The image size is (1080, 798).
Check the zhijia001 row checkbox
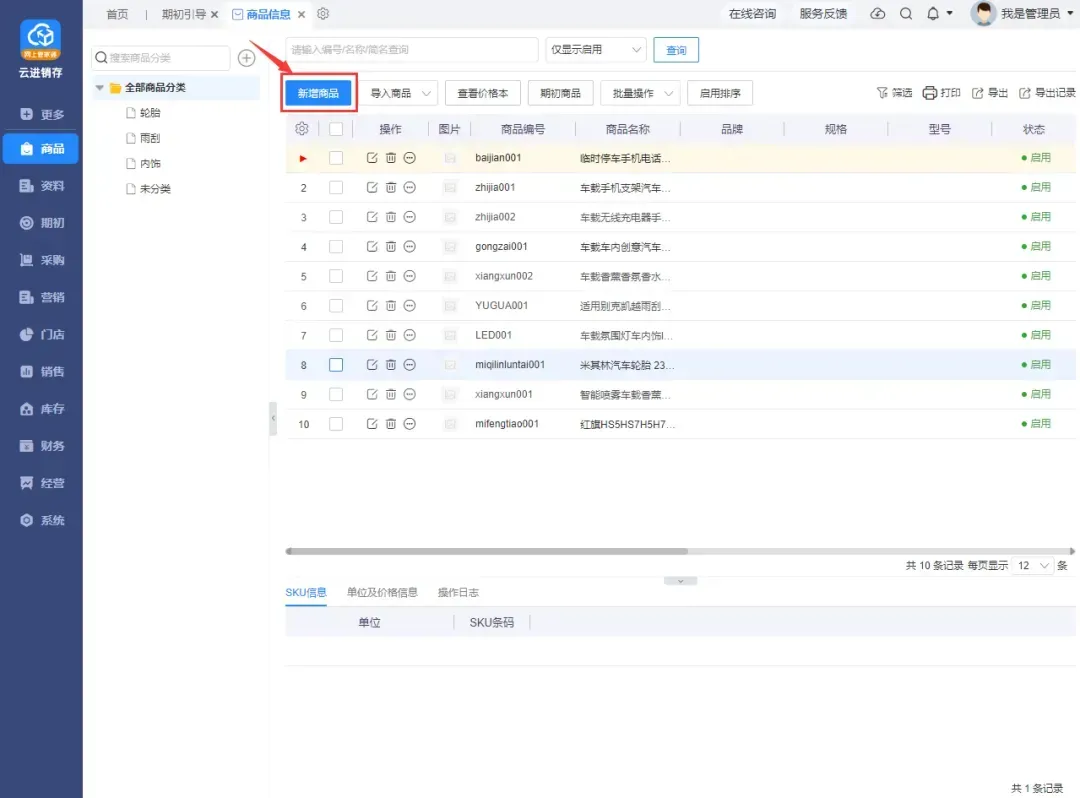336,187
